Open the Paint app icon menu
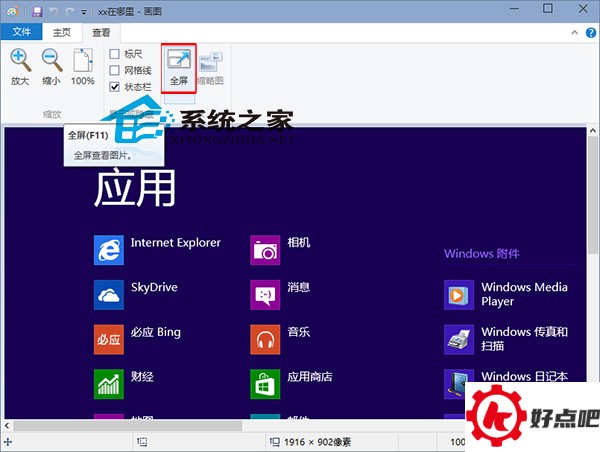This screenshot has width=600, height=452. pyautogui.click(x=13, y=11)
